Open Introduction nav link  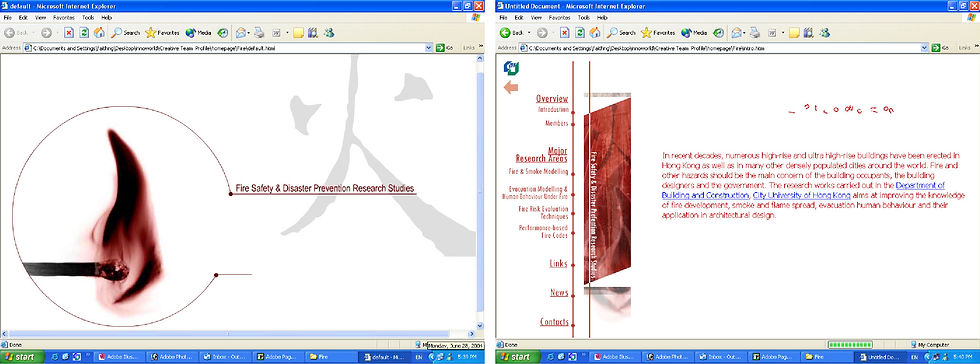(x=553, y=109)
